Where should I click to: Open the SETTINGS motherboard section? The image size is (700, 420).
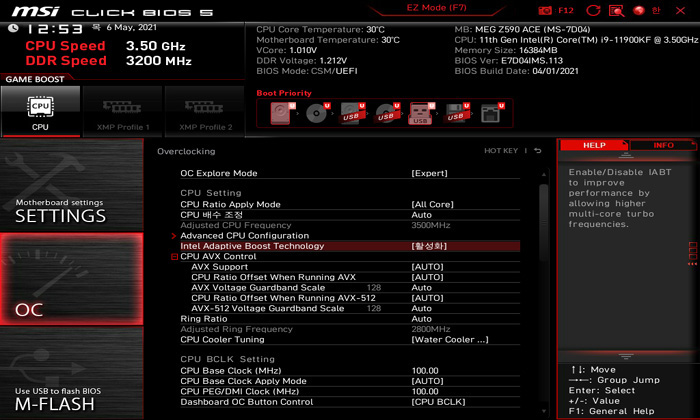60,210
